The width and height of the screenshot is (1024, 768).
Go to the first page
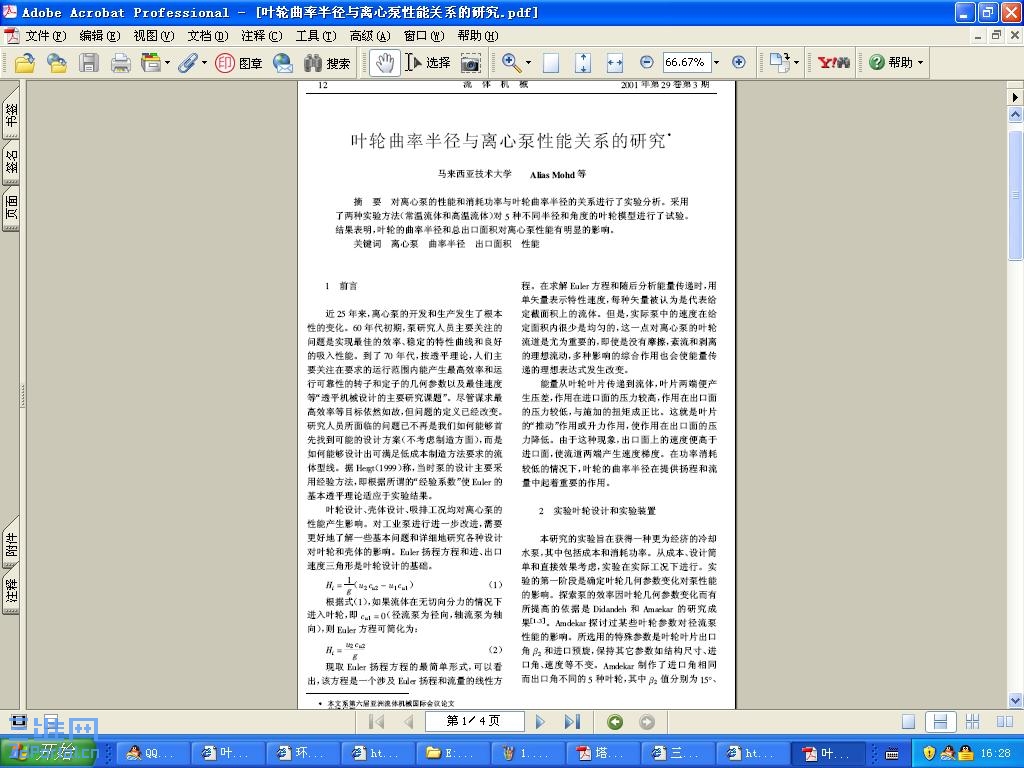tap(376, 722)
